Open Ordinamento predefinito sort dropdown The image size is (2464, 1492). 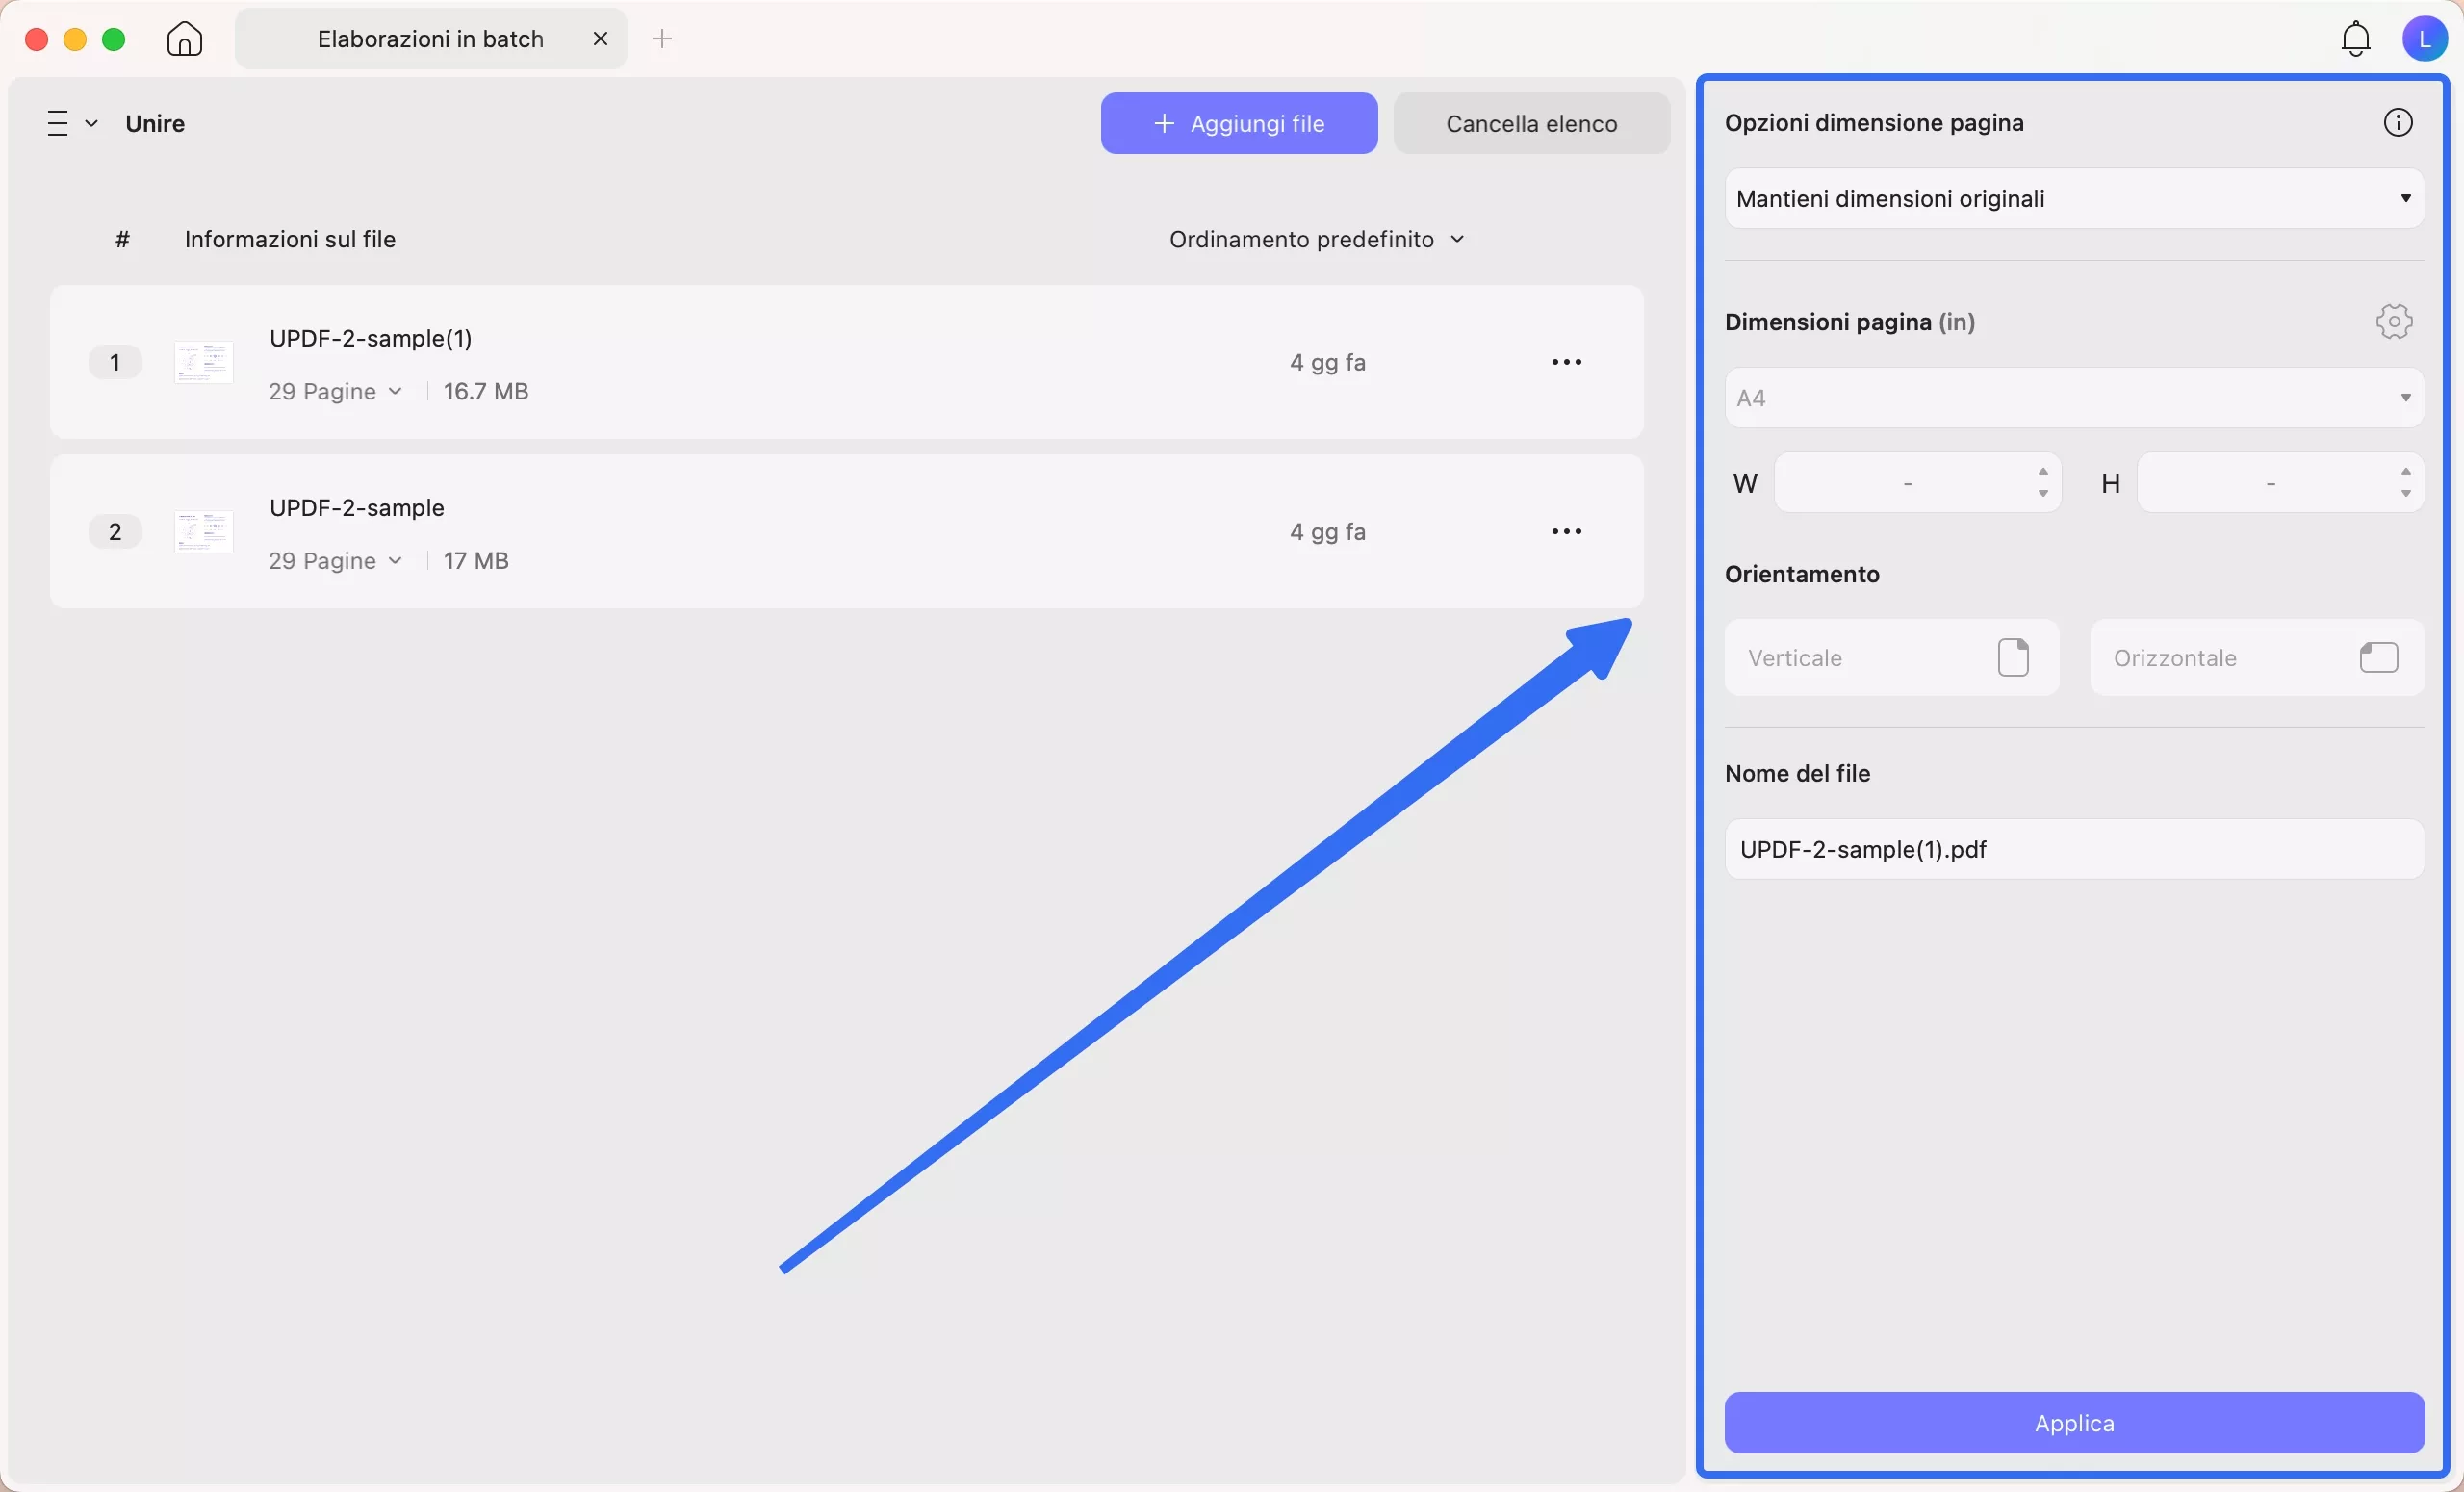[1316, 239]
